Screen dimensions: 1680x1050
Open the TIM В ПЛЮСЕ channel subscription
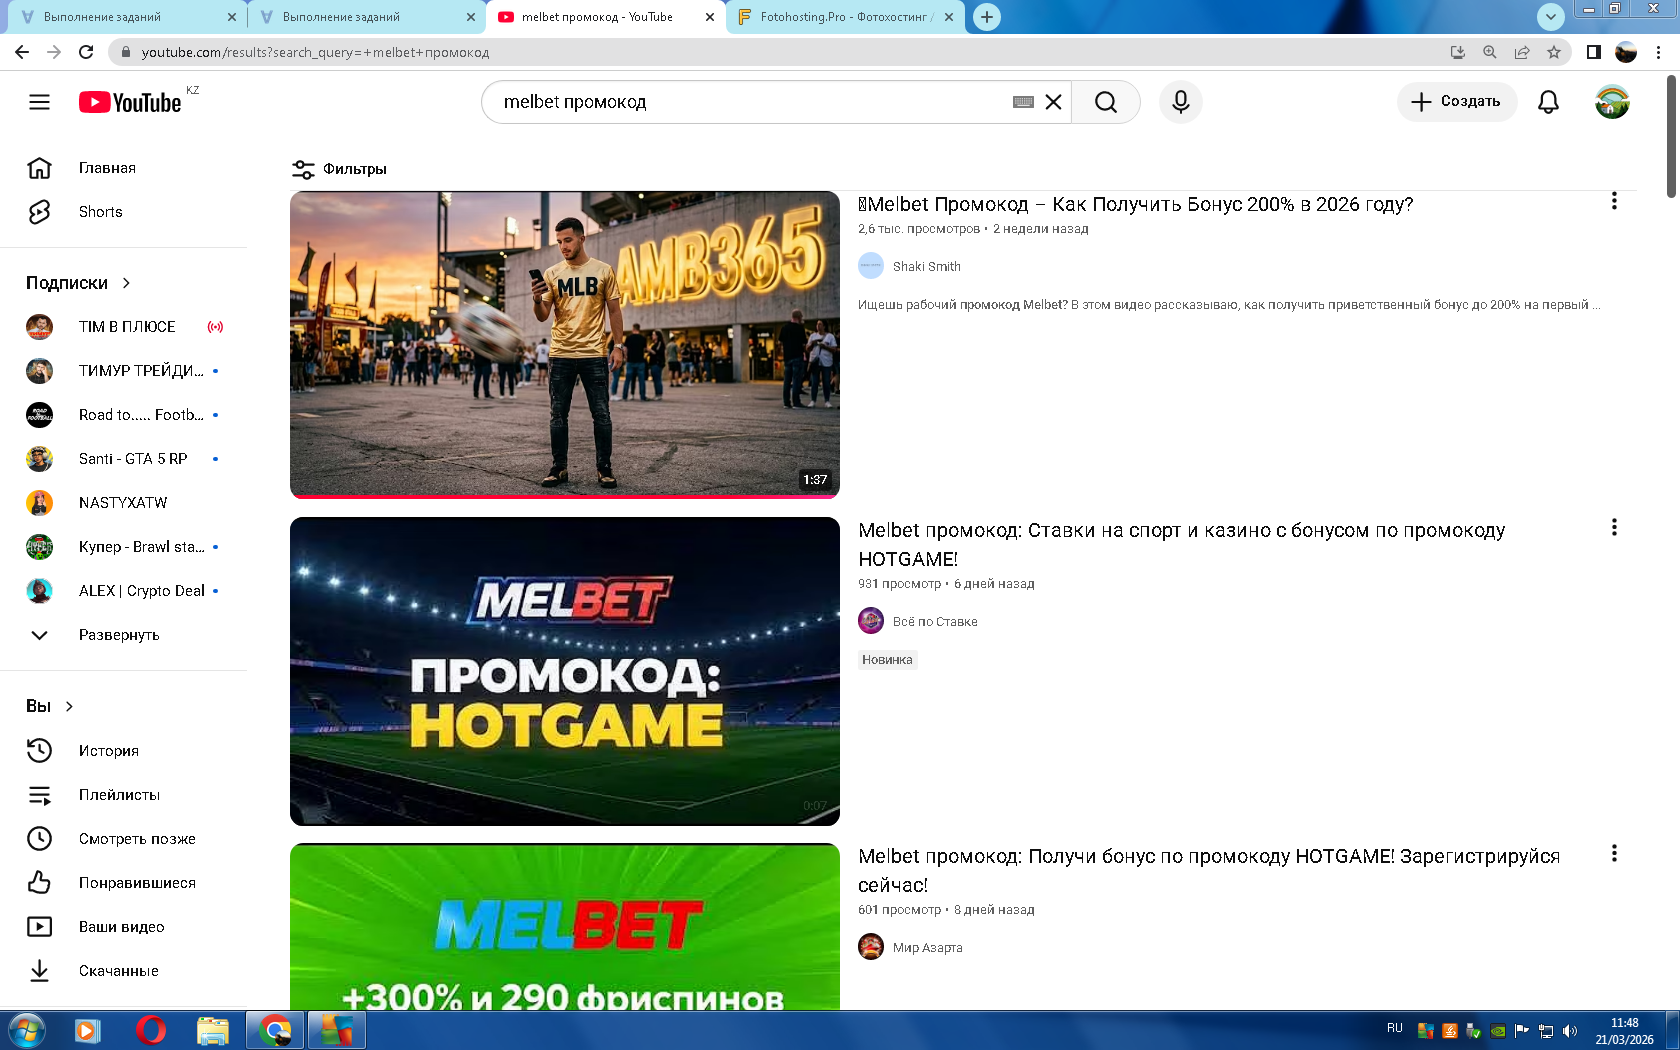126,327
